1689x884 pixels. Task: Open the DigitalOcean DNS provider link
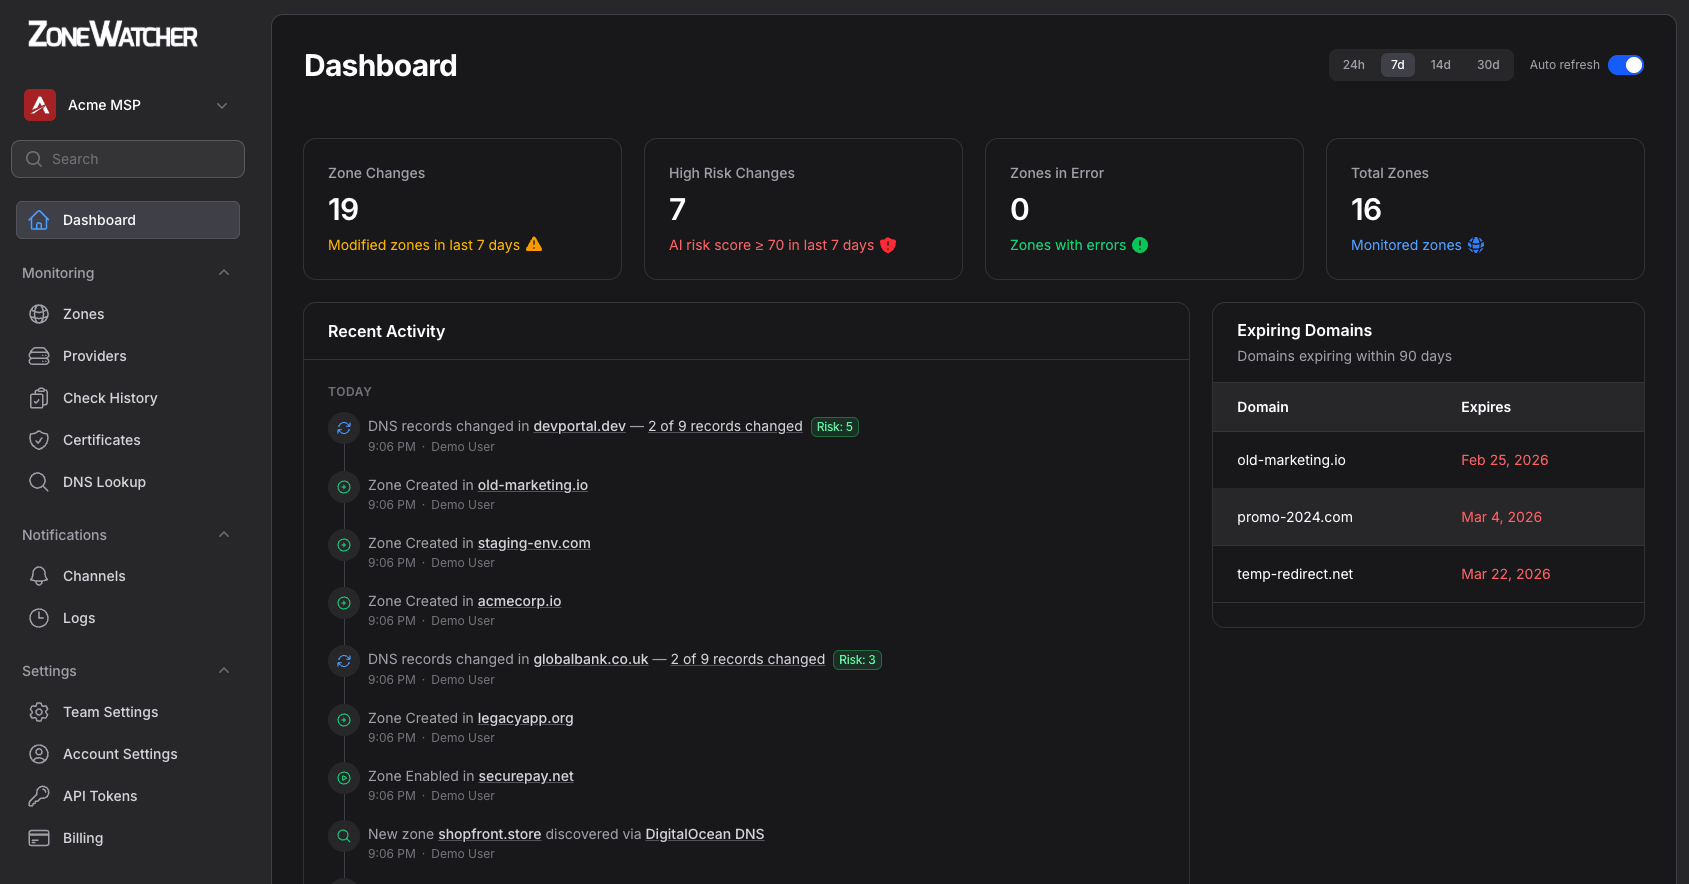[705, 834]
